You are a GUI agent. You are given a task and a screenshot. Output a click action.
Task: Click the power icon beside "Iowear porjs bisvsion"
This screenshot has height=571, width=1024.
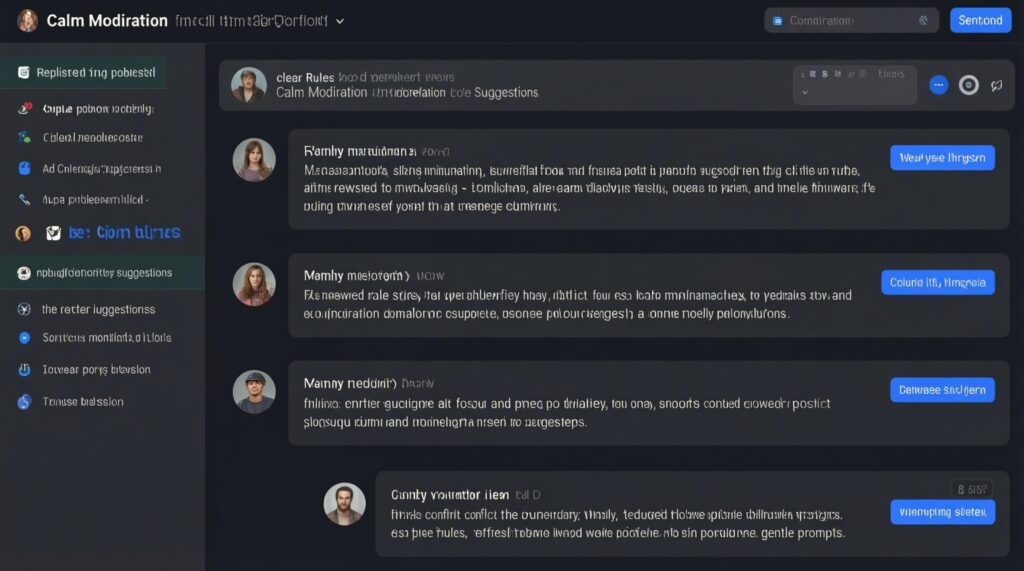pos(25,370)
